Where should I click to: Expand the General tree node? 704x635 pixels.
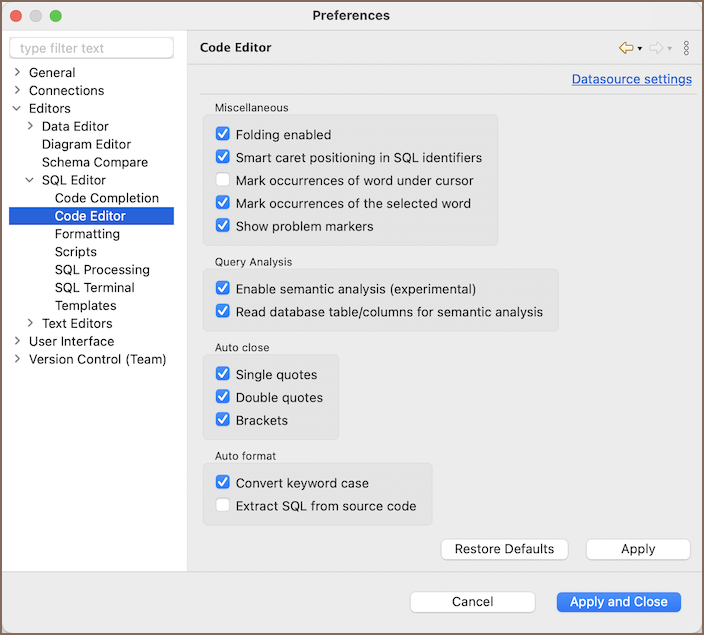[17, 73]
